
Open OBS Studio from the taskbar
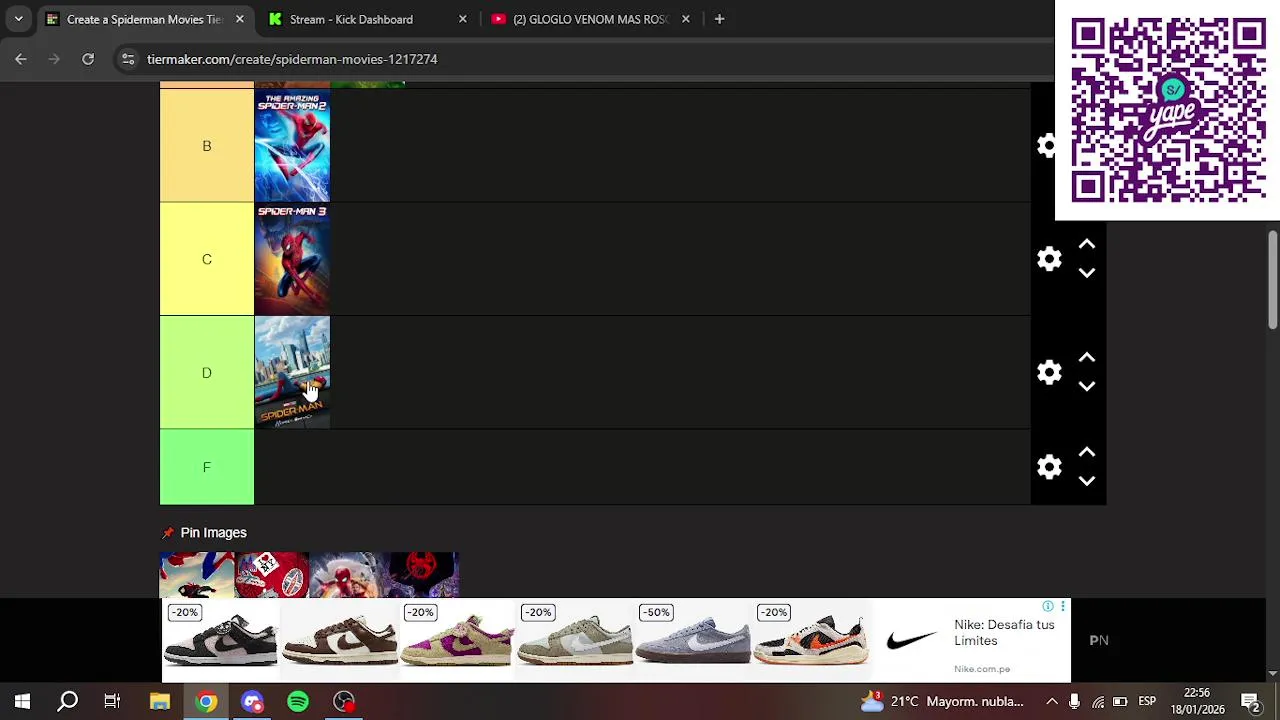(344, 702)
